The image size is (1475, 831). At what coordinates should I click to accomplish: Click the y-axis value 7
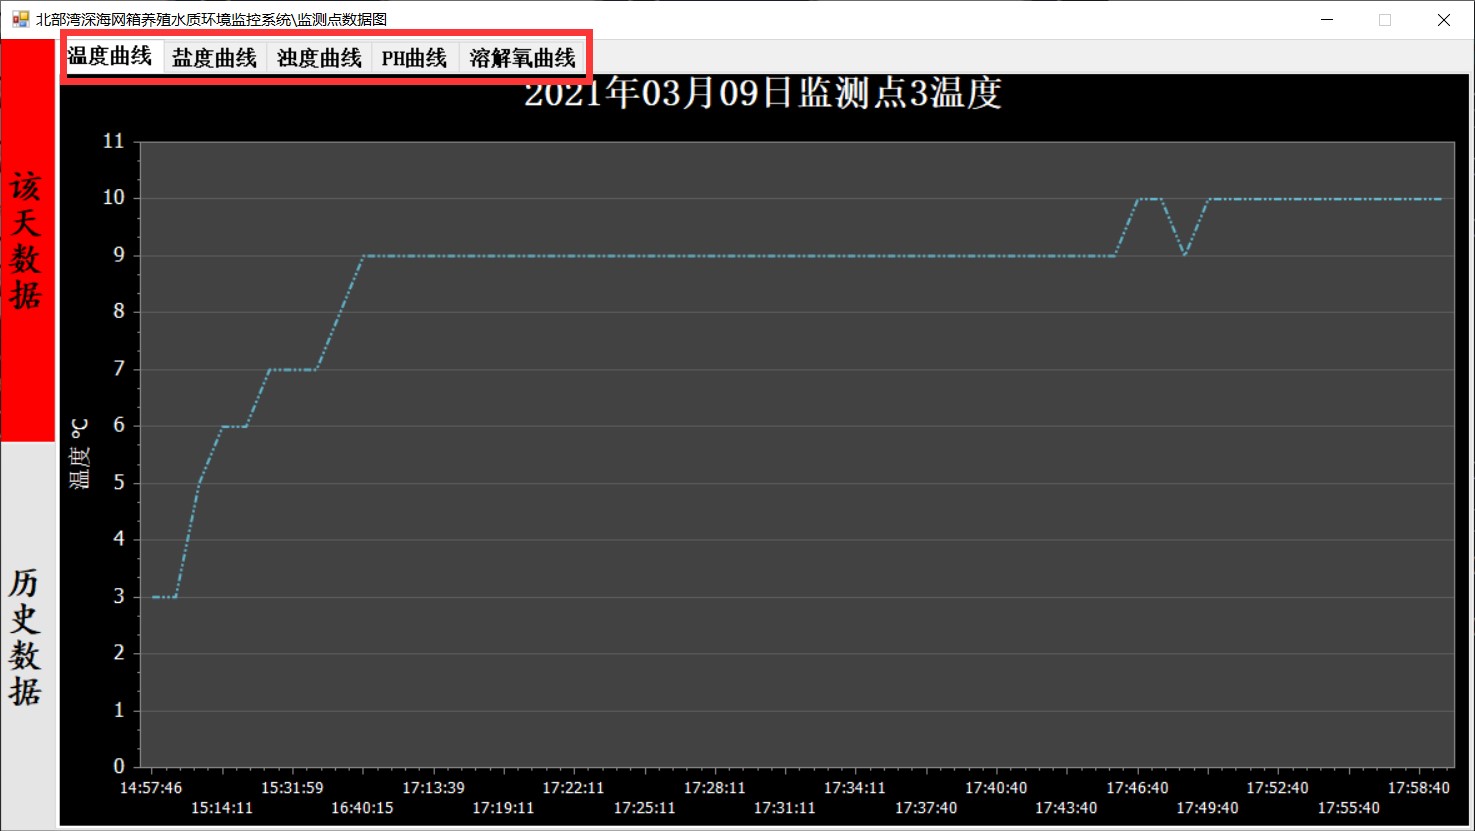click(x=119, y=369)
